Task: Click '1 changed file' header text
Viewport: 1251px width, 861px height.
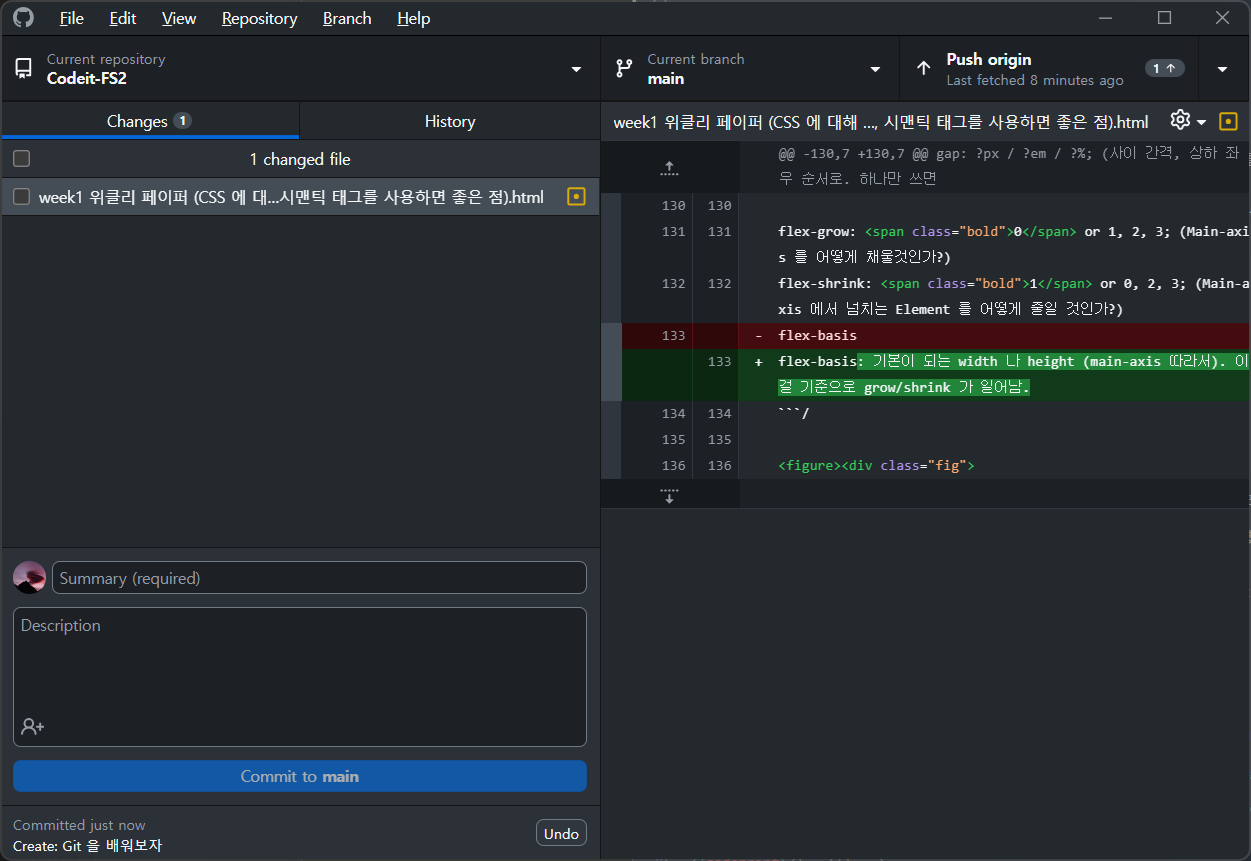Action: pyautogui.click(x=300, y=159)
